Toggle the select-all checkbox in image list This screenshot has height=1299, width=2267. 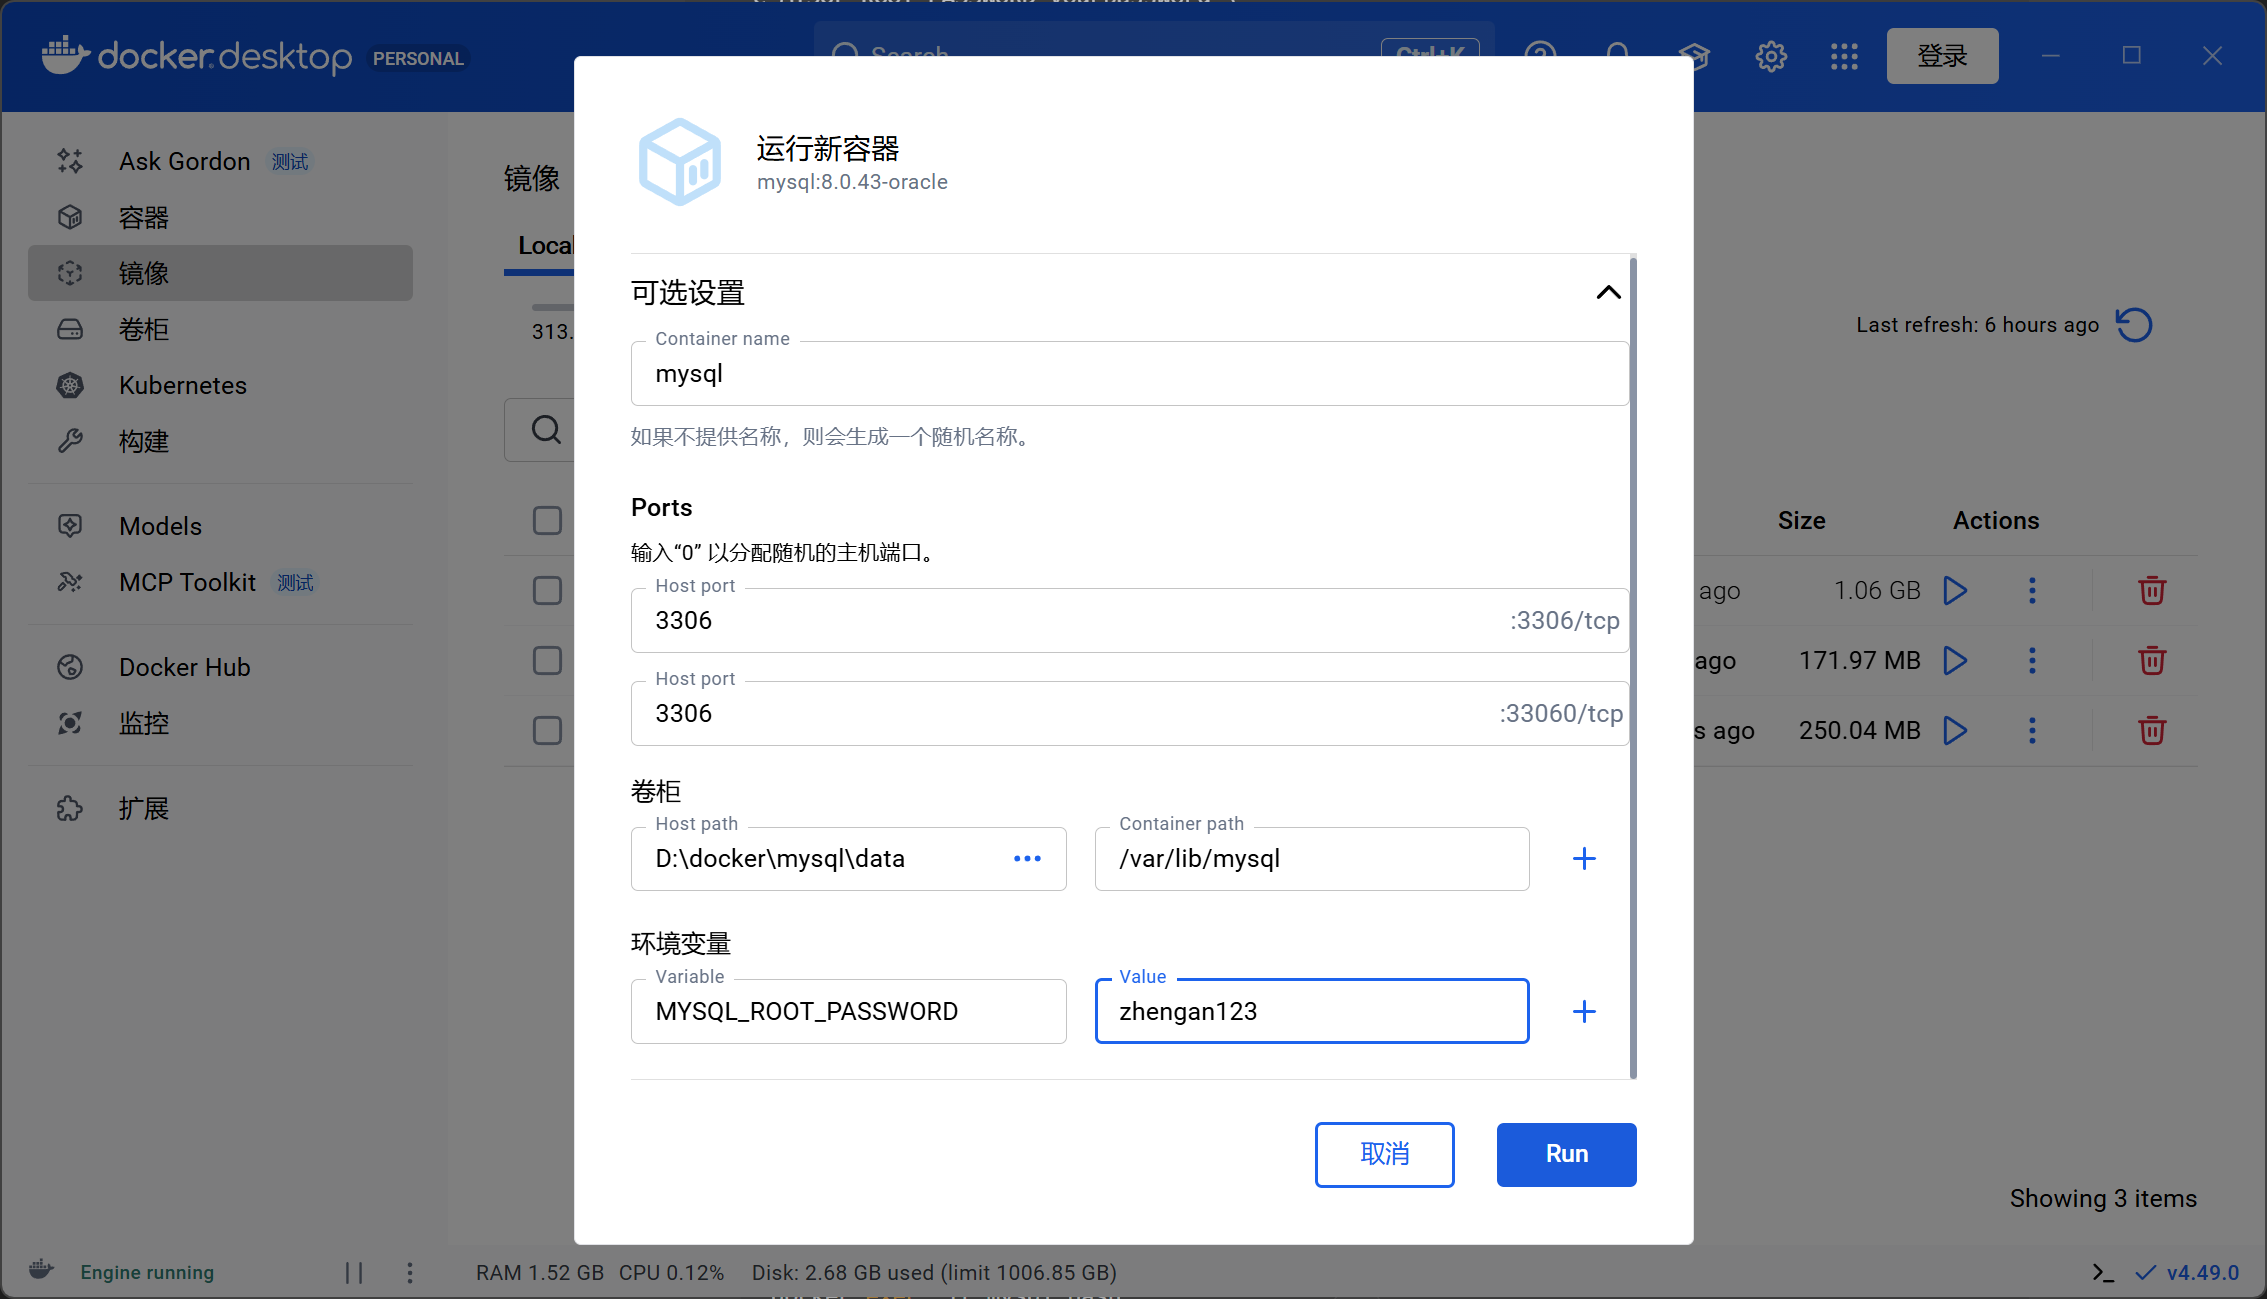tap(547, 521)
